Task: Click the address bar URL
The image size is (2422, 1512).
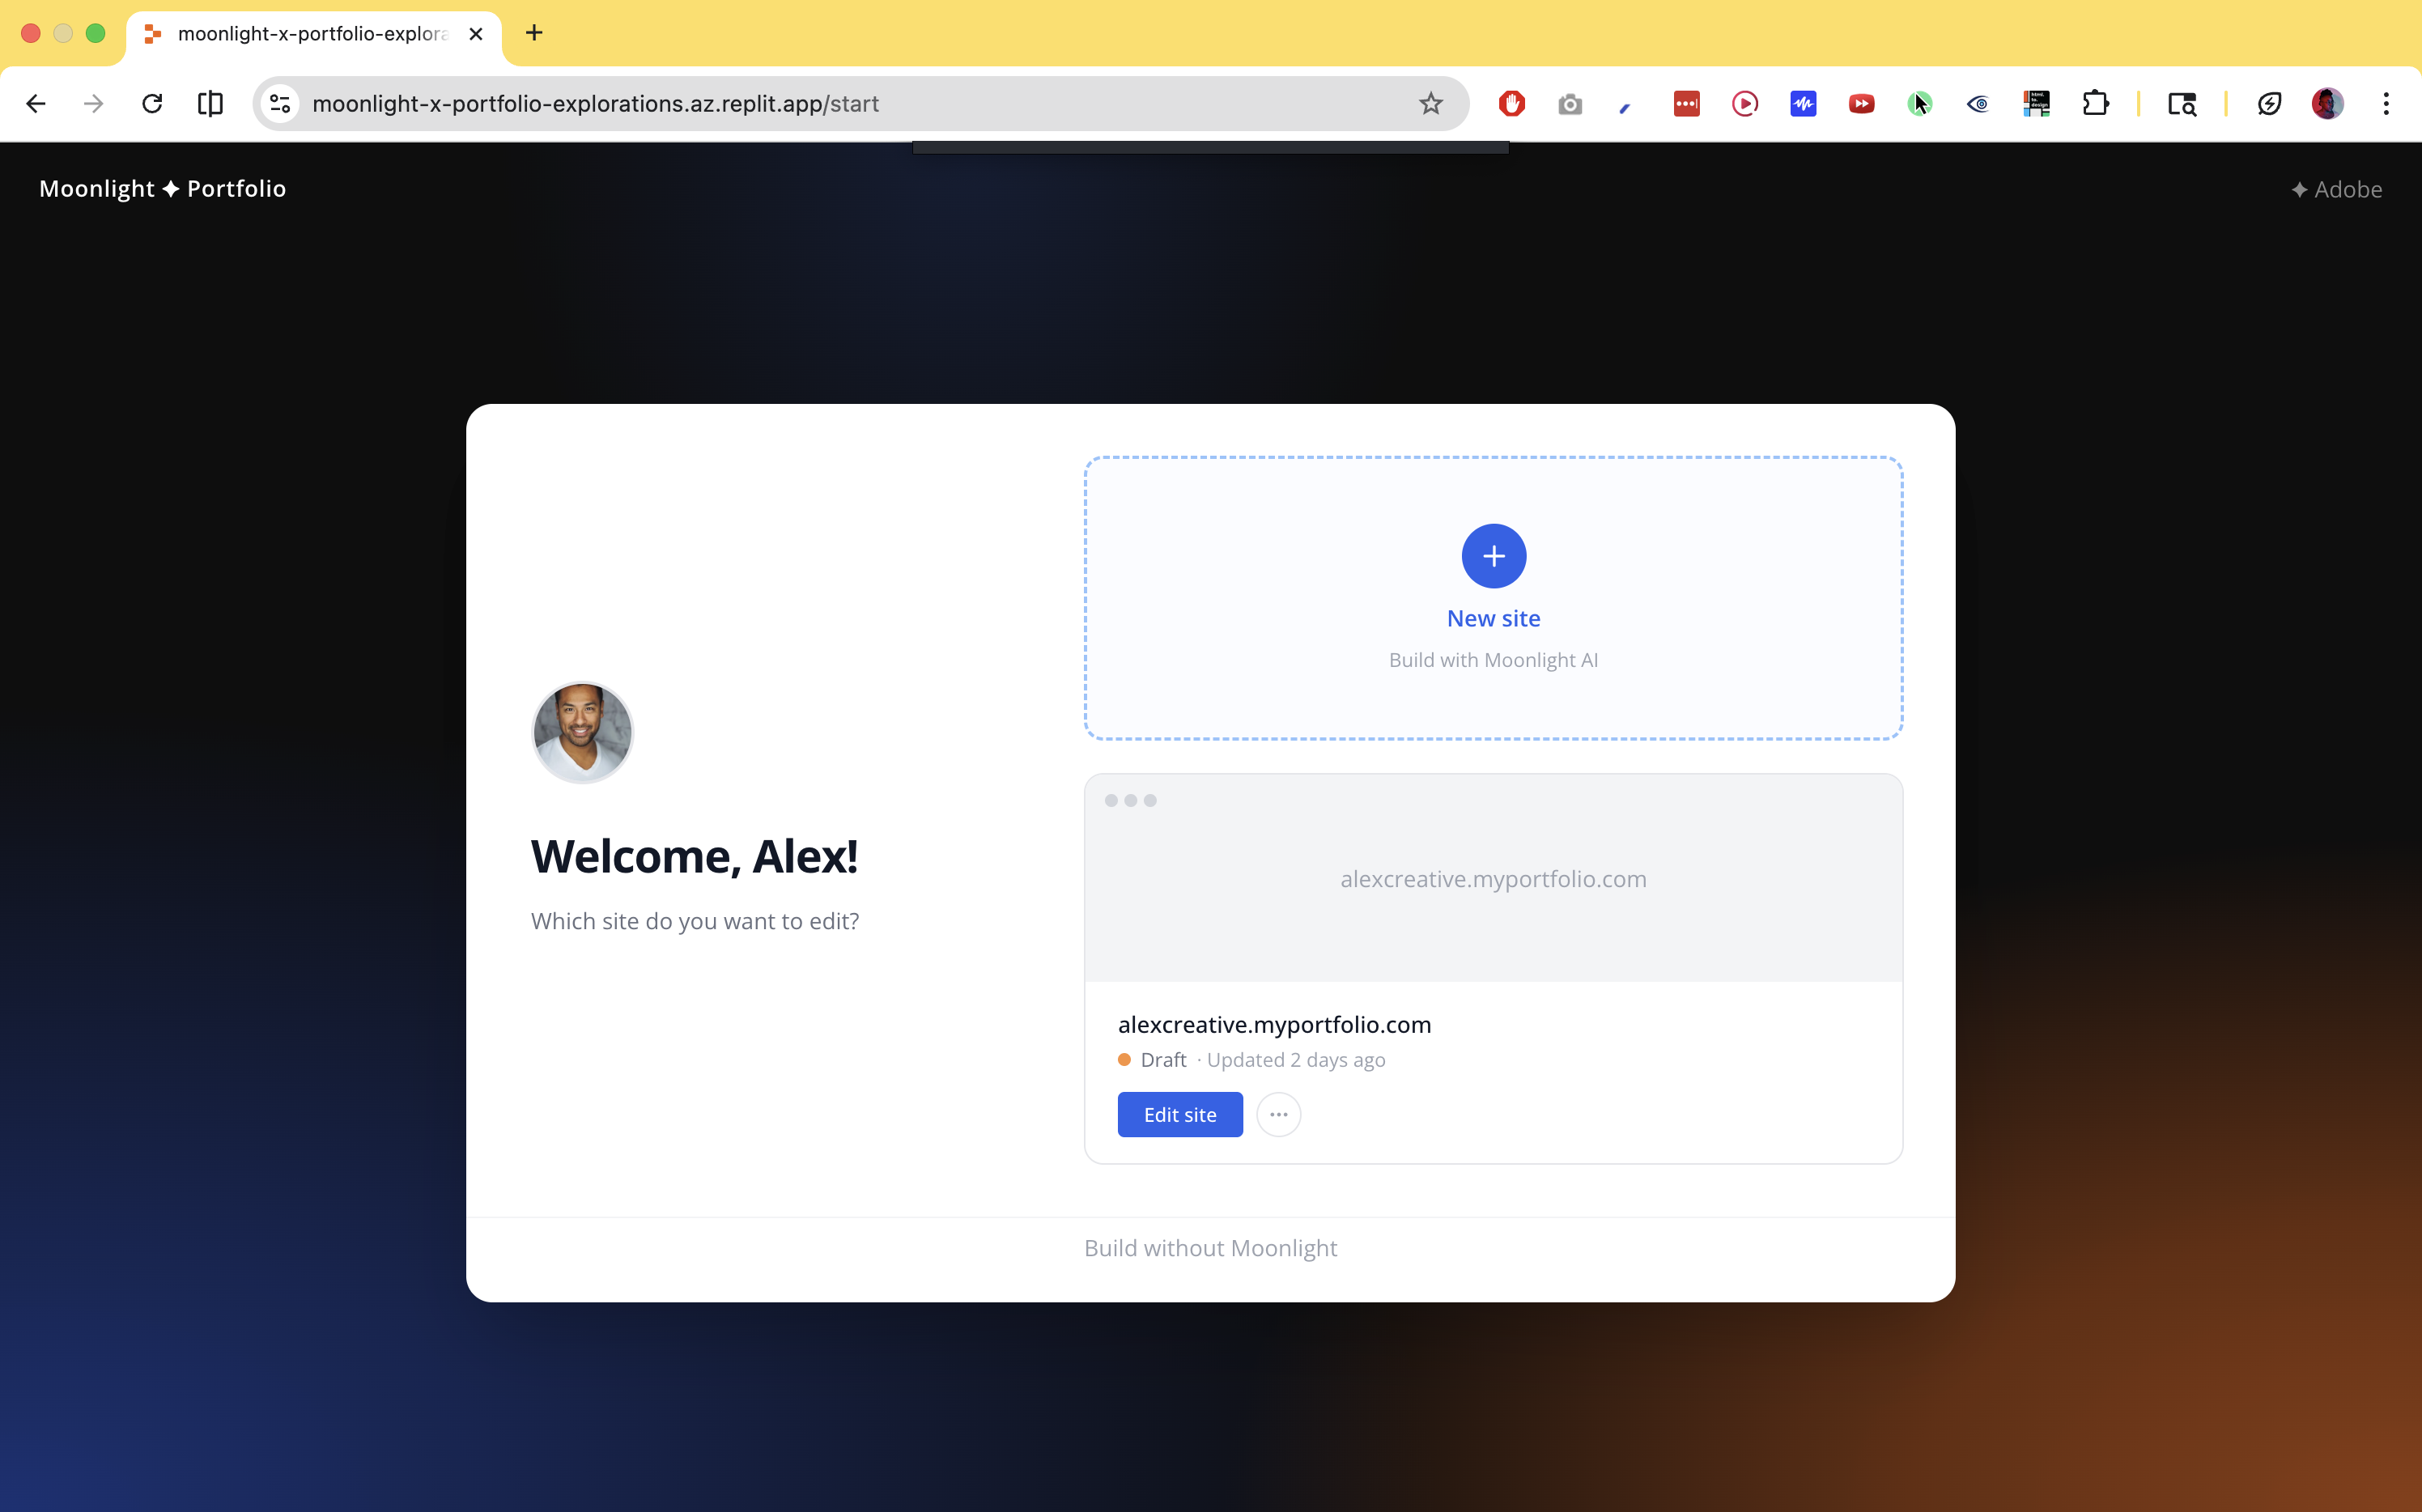Action: tap(595, 104)
